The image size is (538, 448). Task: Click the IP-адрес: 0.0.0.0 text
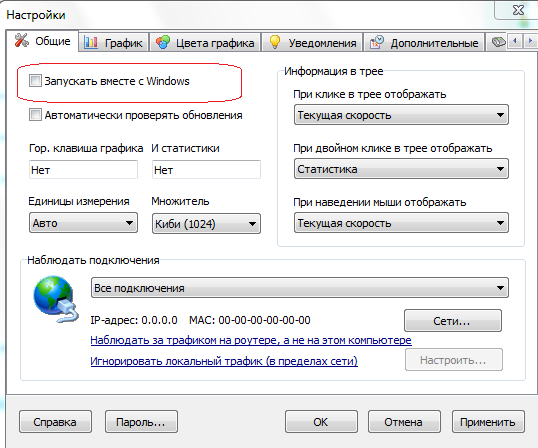(134, 320)
